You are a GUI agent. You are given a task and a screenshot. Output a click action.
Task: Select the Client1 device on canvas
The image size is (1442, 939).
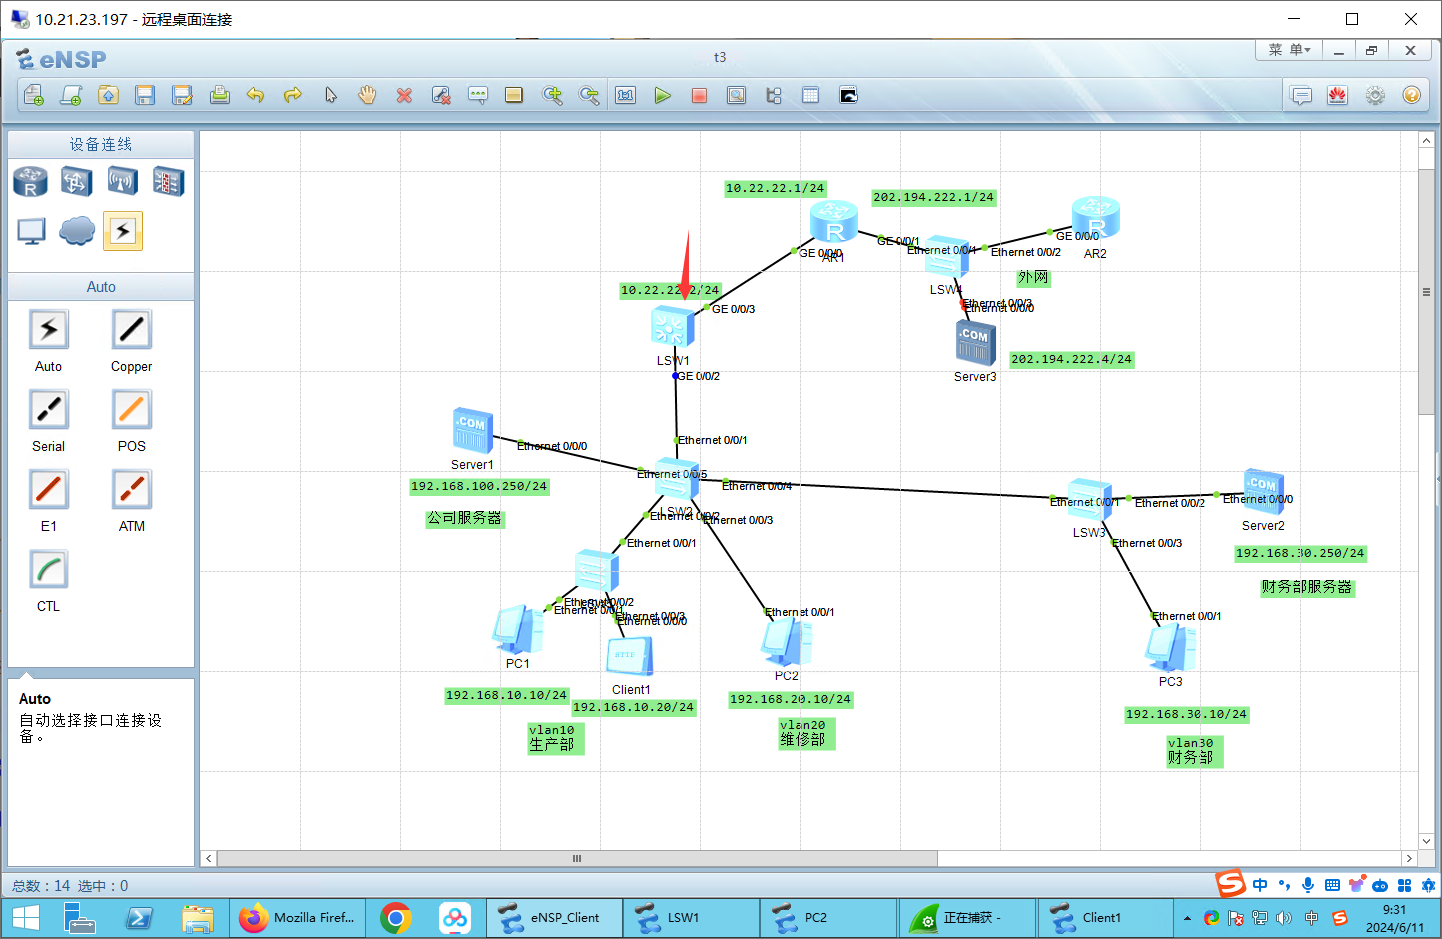(x=630, y=657)
